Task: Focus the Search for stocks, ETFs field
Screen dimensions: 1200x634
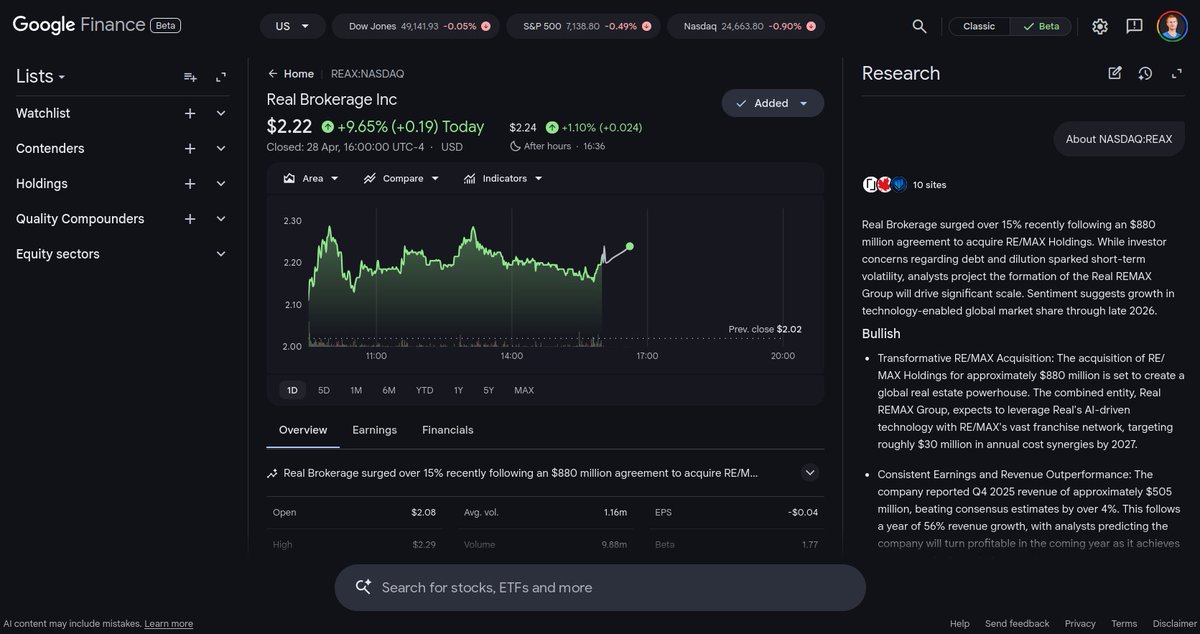Action: coord(600,587)
